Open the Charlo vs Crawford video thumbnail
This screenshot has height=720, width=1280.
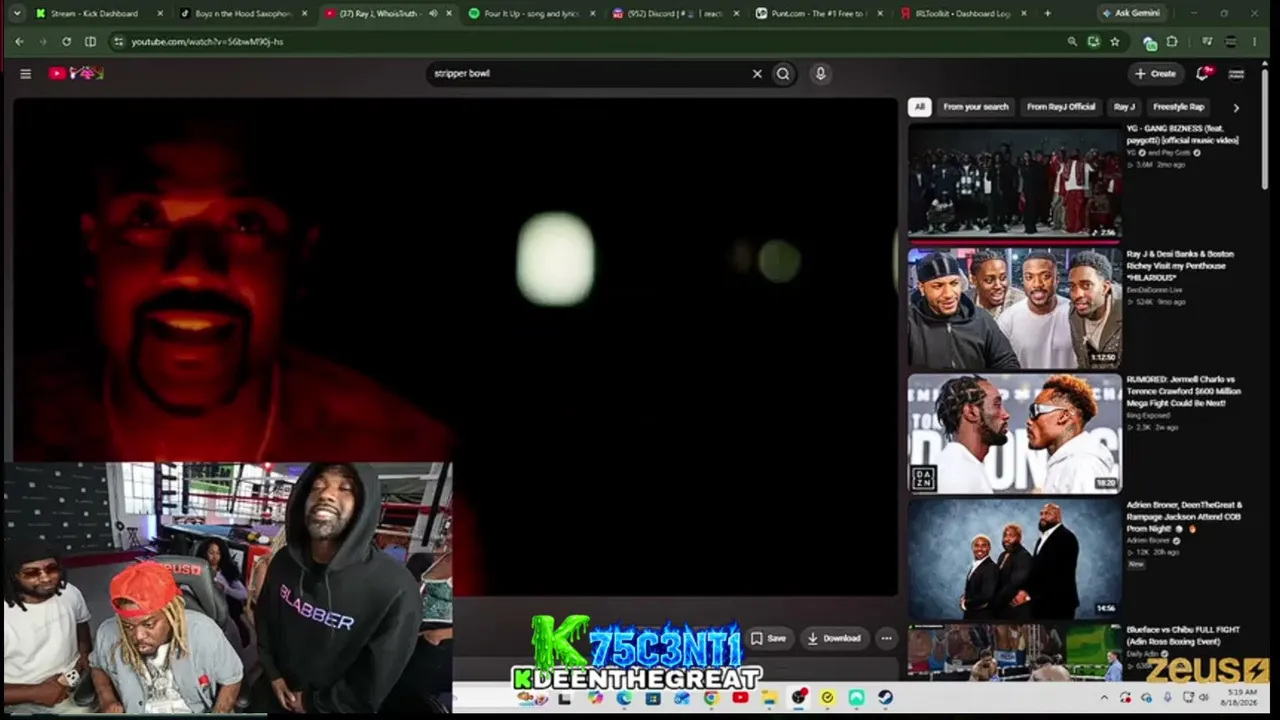tap(1014, 433)
